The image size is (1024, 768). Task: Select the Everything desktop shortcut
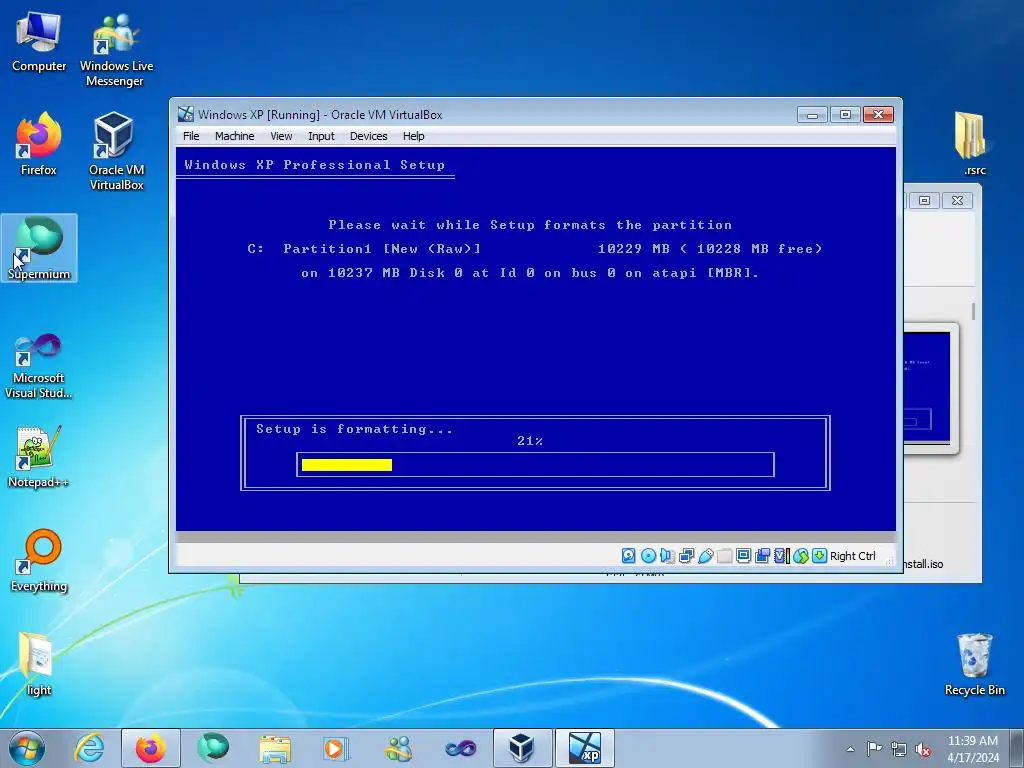(39, 560)
